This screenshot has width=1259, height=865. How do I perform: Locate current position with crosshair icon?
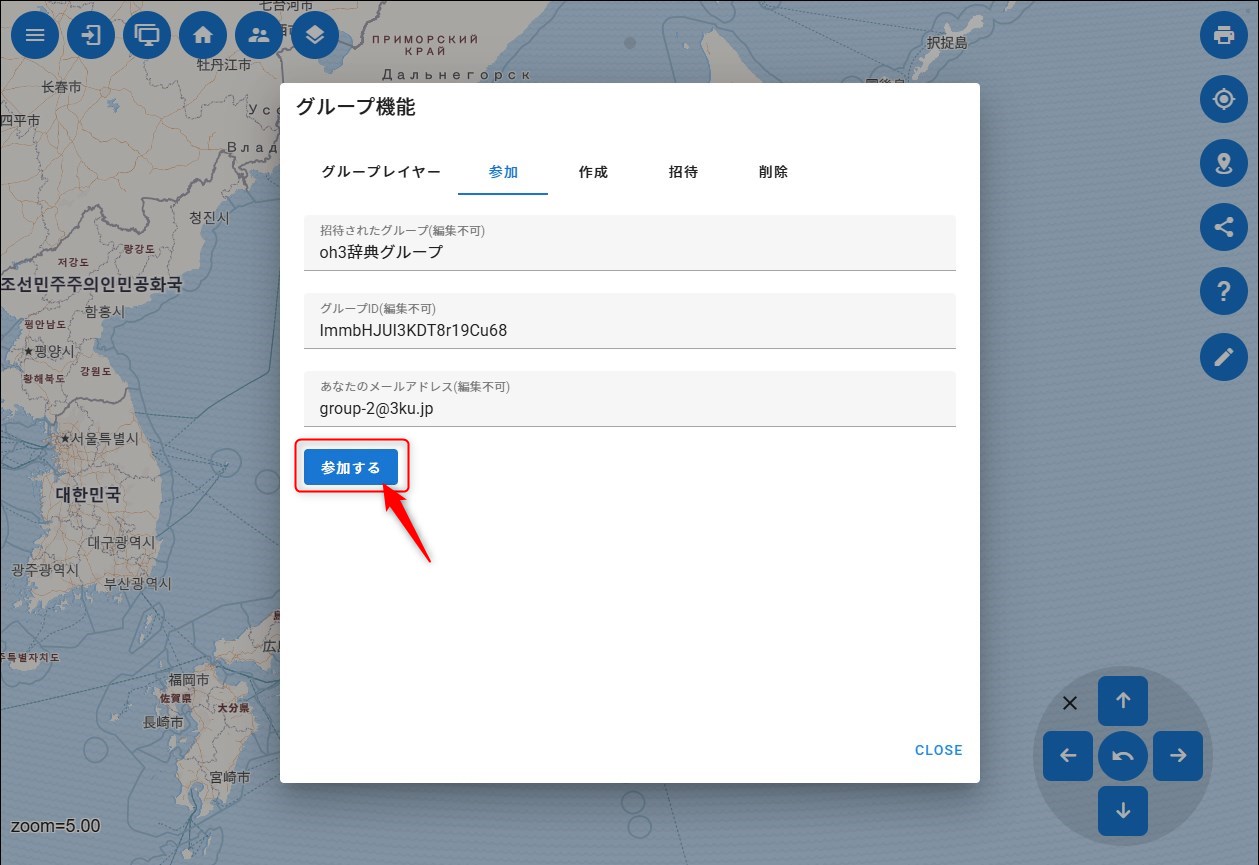pyautogui.click(x=1223, y=99)
